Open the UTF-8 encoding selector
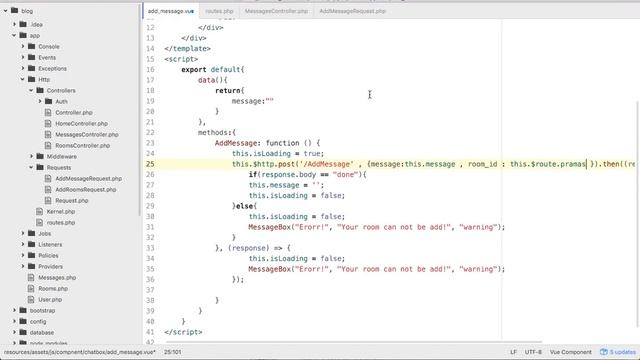 coord(533,352)
